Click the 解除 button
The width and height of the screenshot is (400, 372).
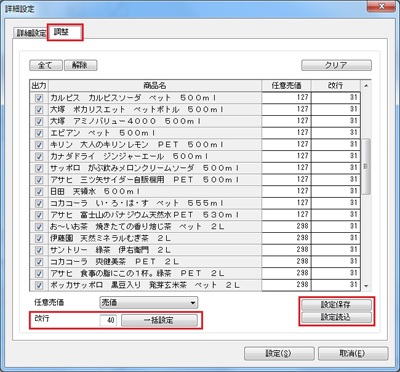pos(80,65)
